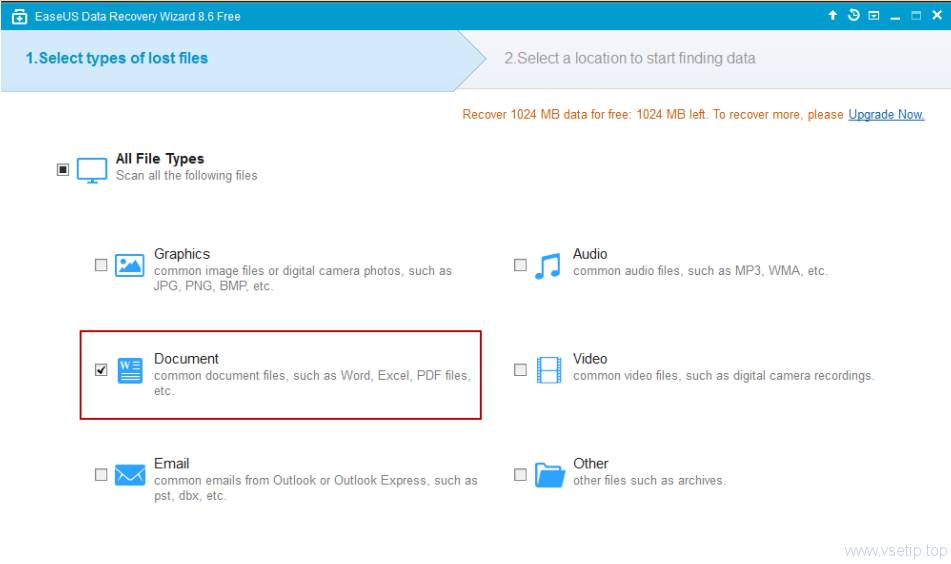The width and height of the screenshot is (951, 564).
Task: Click 'common emails from Outlook' description
Action: coord(315,488)
